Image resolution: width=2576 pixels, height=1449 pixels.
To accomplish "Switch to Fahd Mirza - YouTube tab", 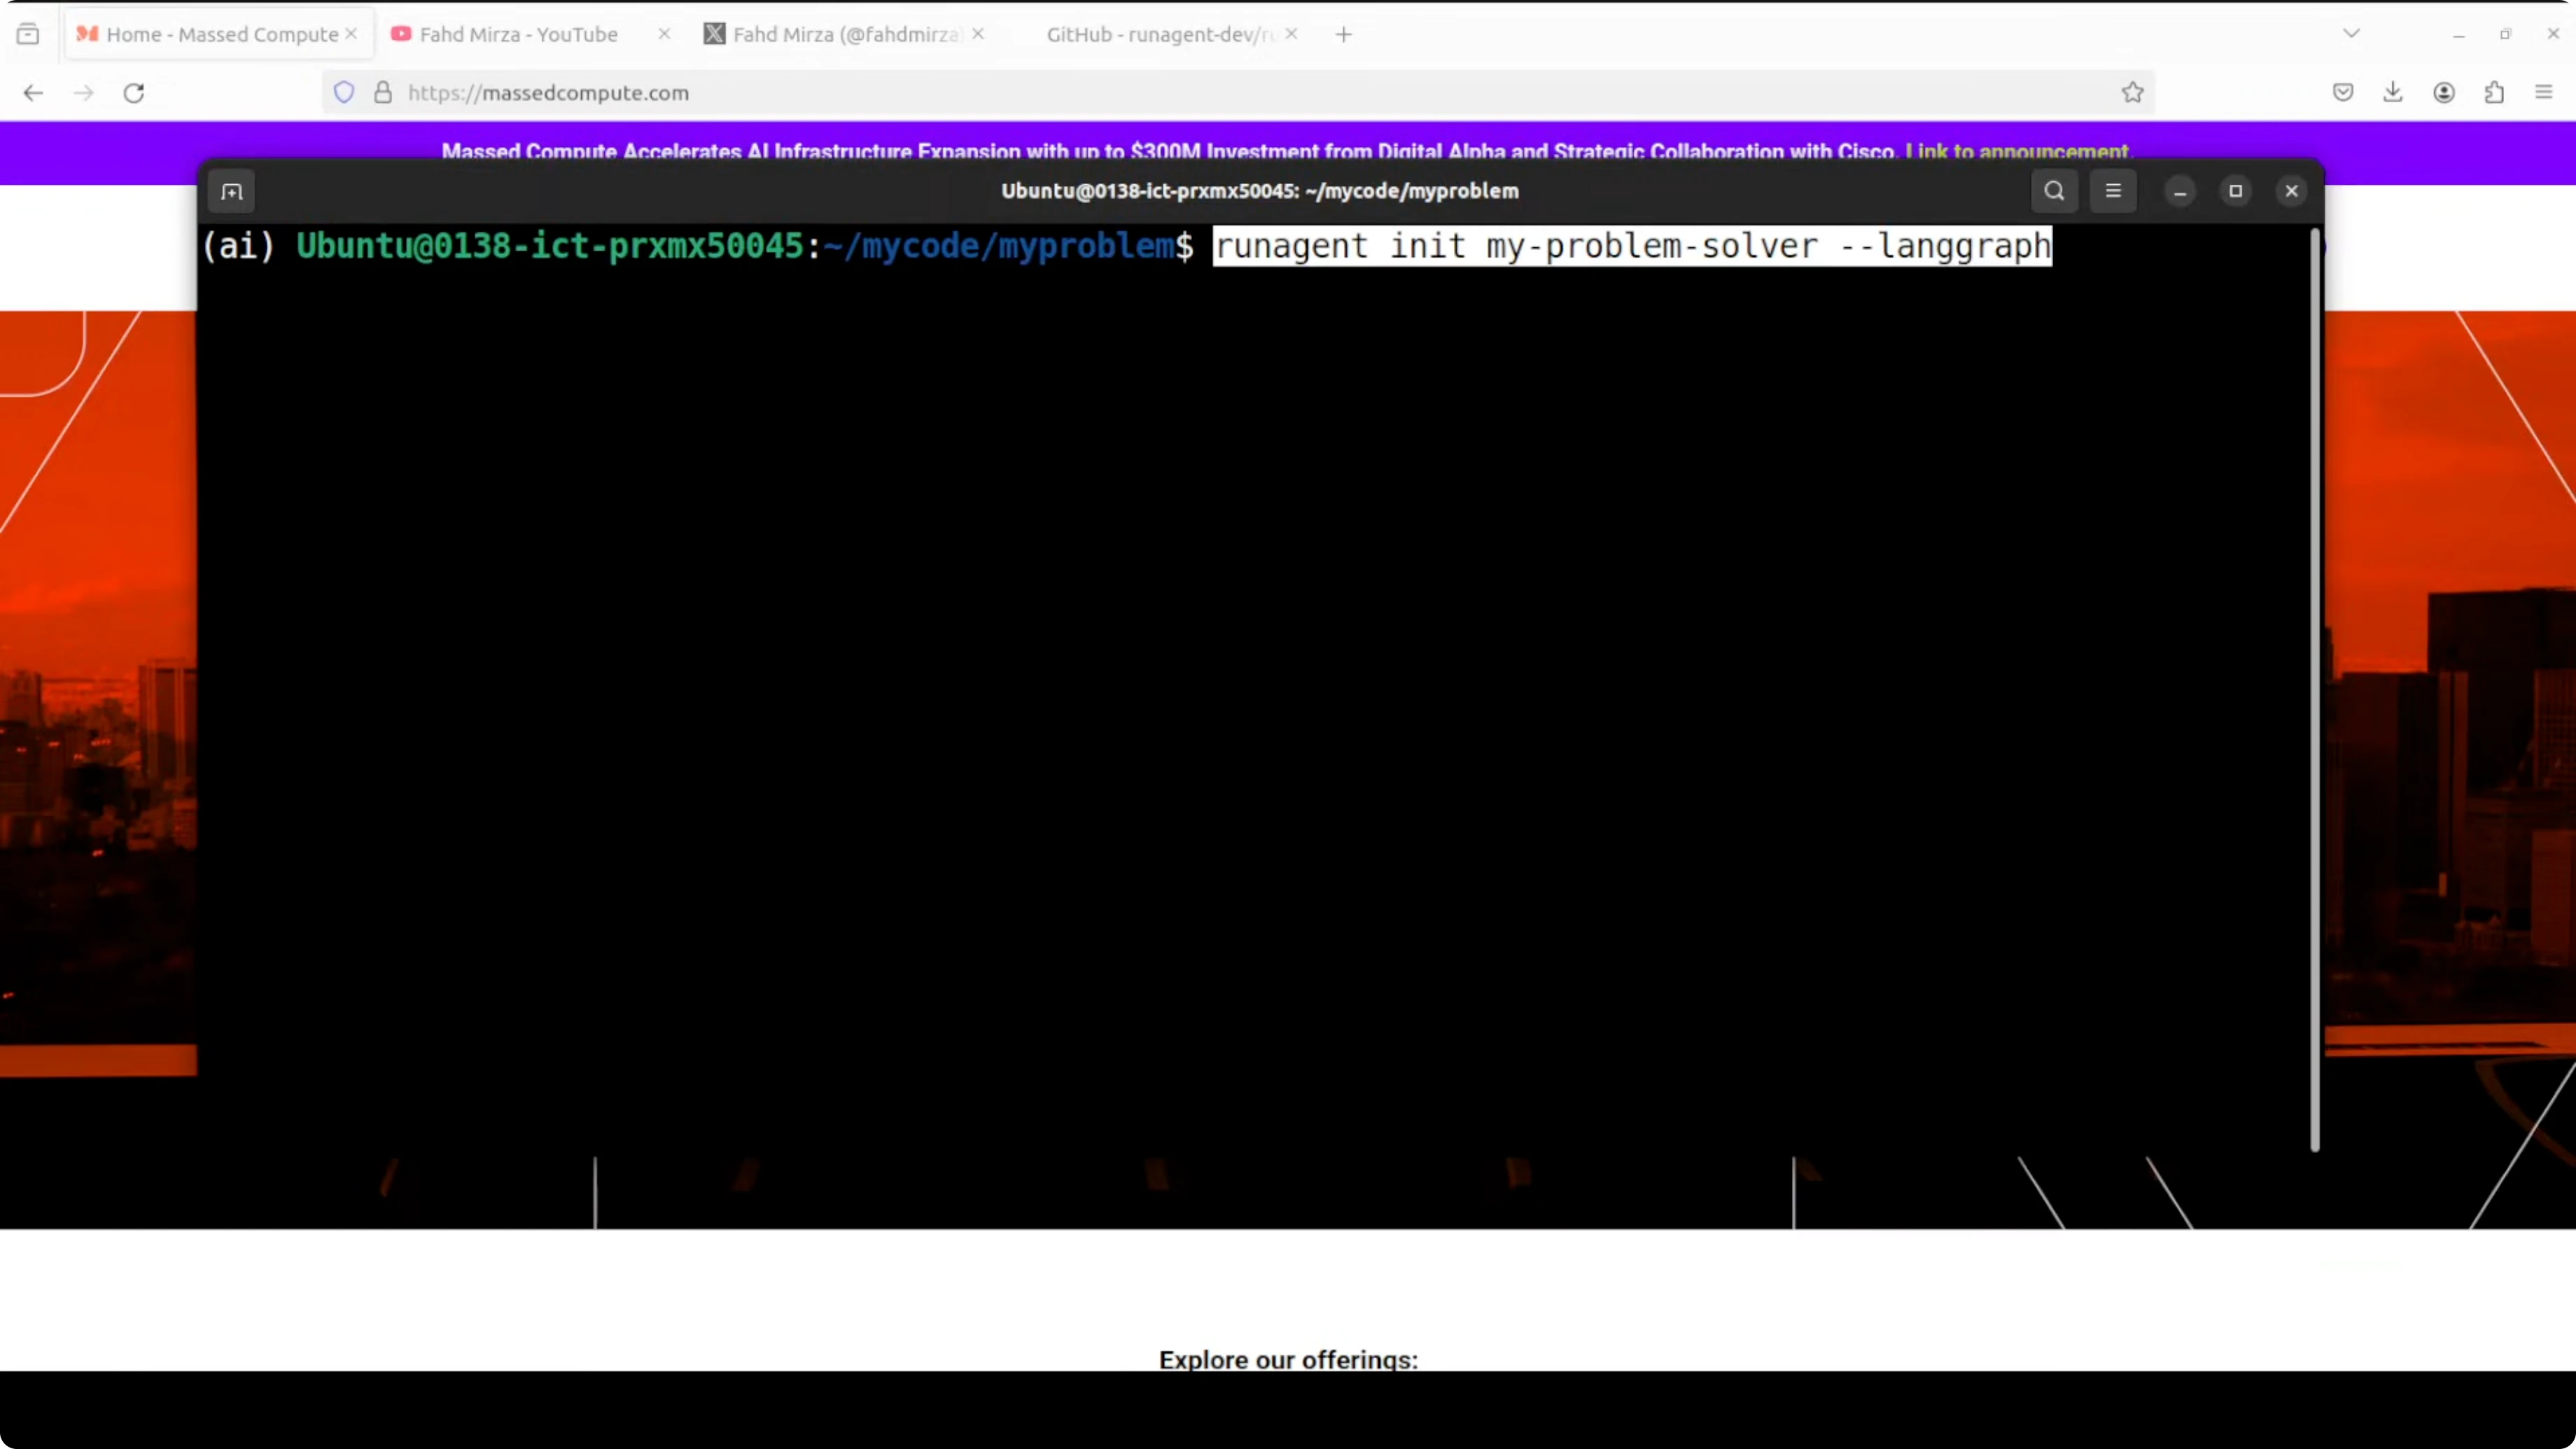I will [x=518, y=34].
